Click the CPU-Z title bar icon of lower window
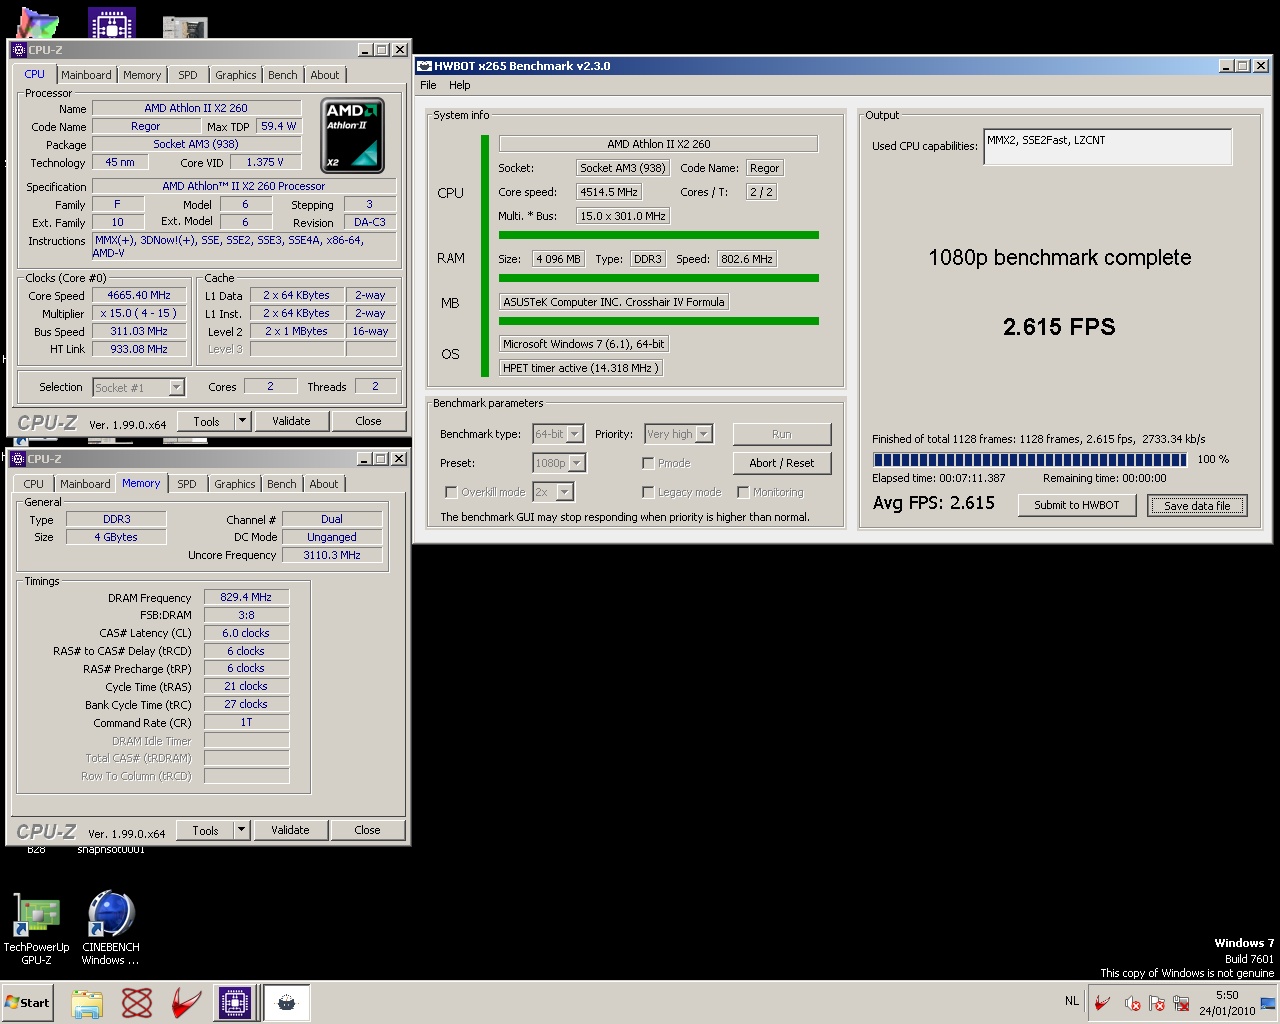This screenshot has width=1280, height=1024. coord(18,458)
